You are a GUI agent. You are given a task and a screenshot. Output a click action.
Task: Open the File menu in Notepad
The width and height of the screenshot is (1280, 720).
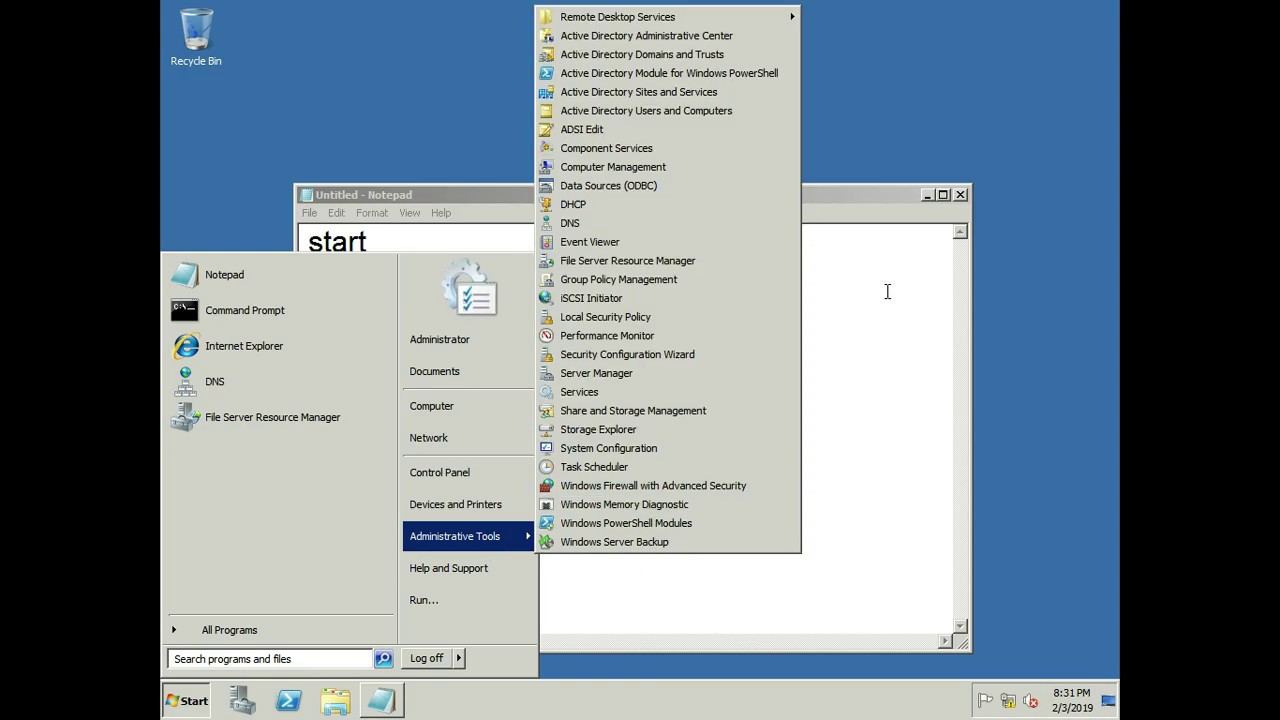[x=310, y=213]
